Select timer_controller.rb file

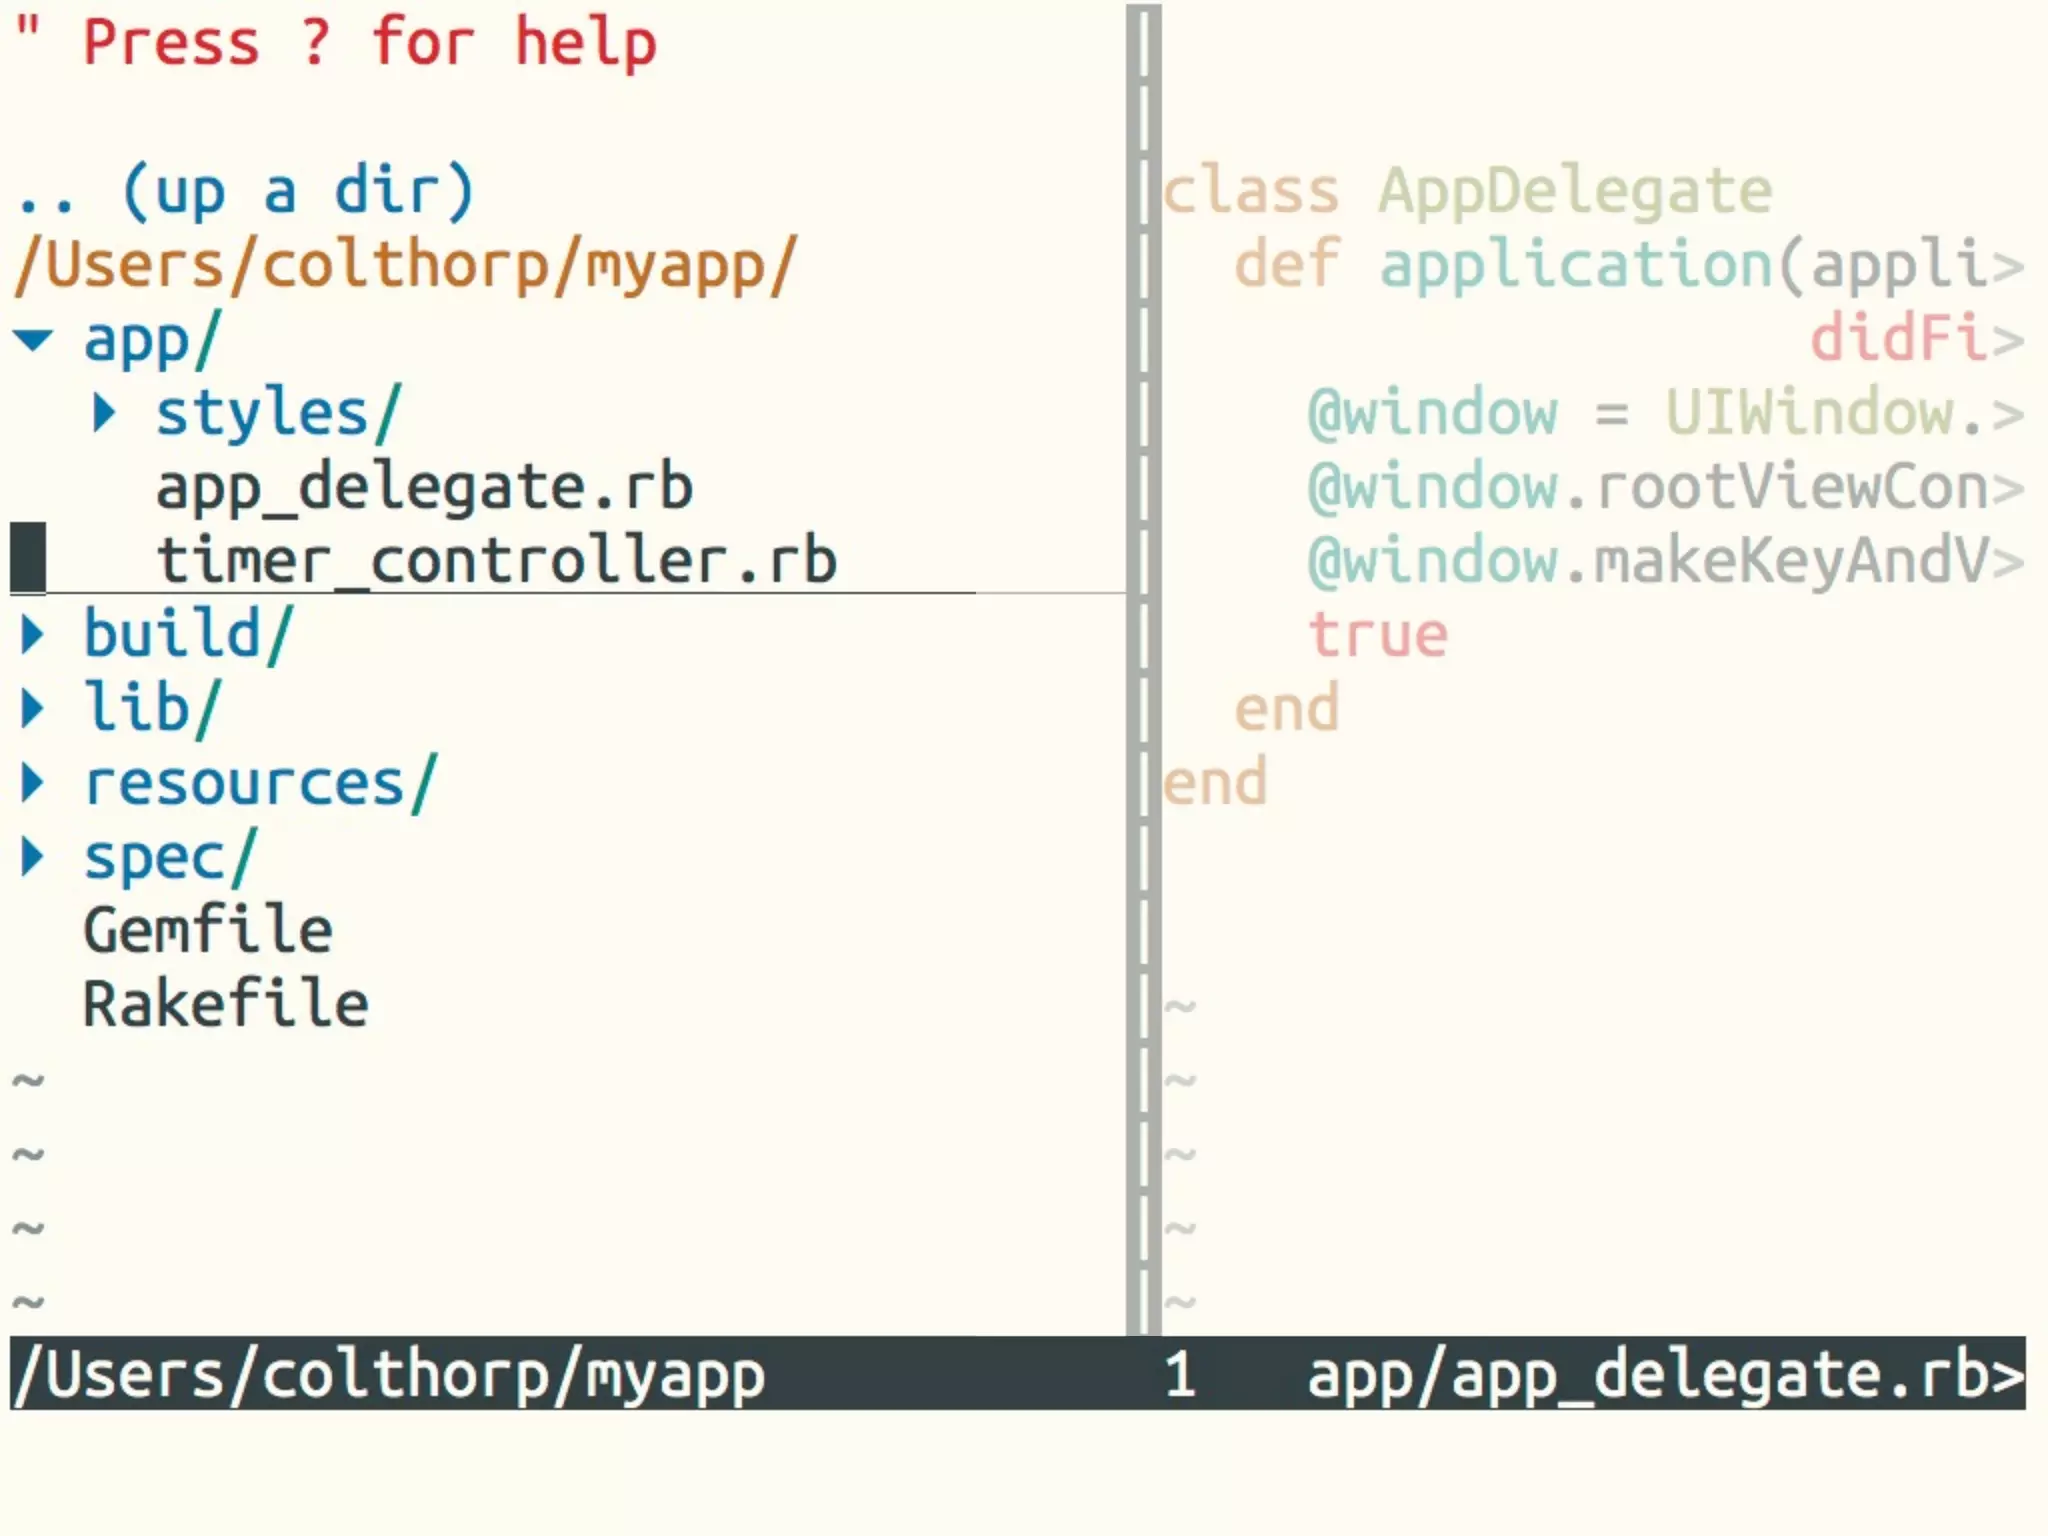[496, 560]
